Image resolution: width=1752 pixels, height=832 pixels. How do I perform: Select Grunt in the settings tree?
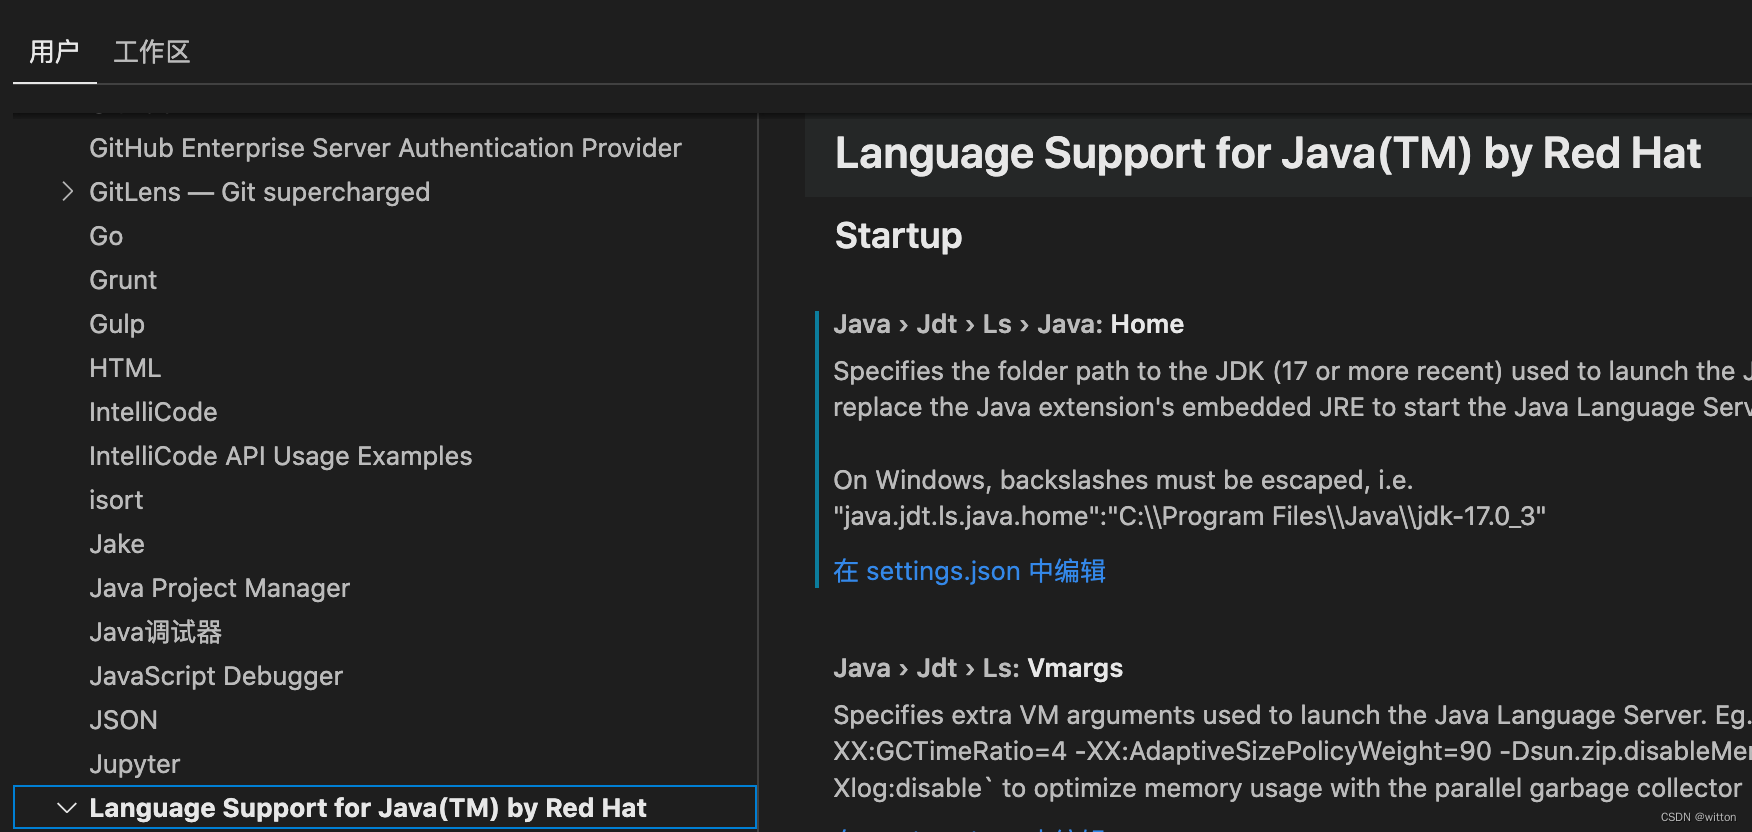(x=123, y=280)
